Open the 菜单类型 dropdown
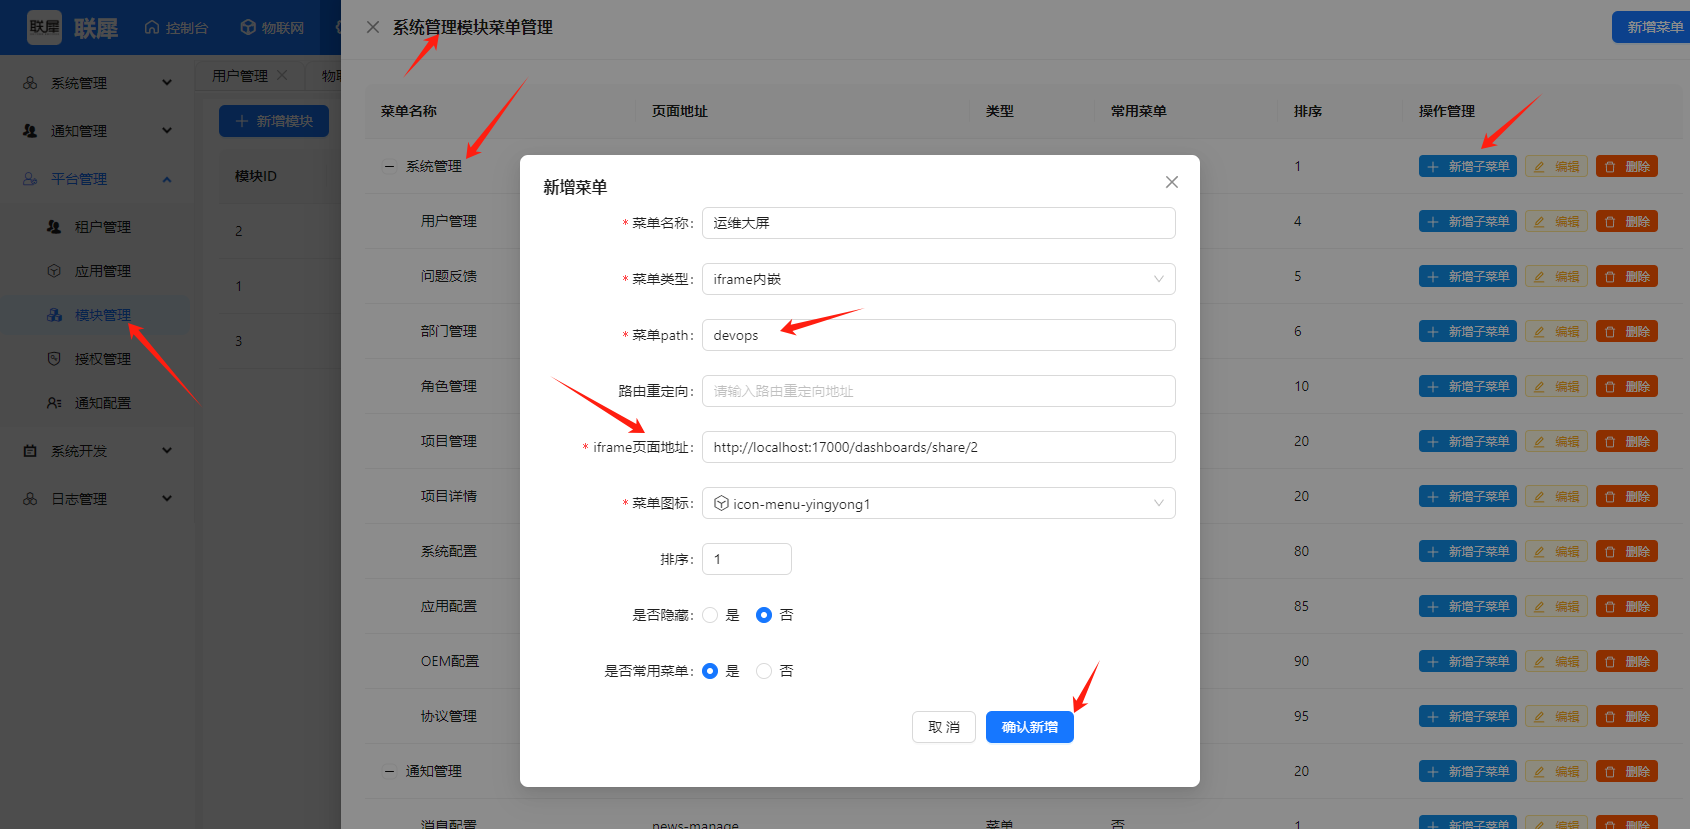1690x829 pixels. pos(938,279)
